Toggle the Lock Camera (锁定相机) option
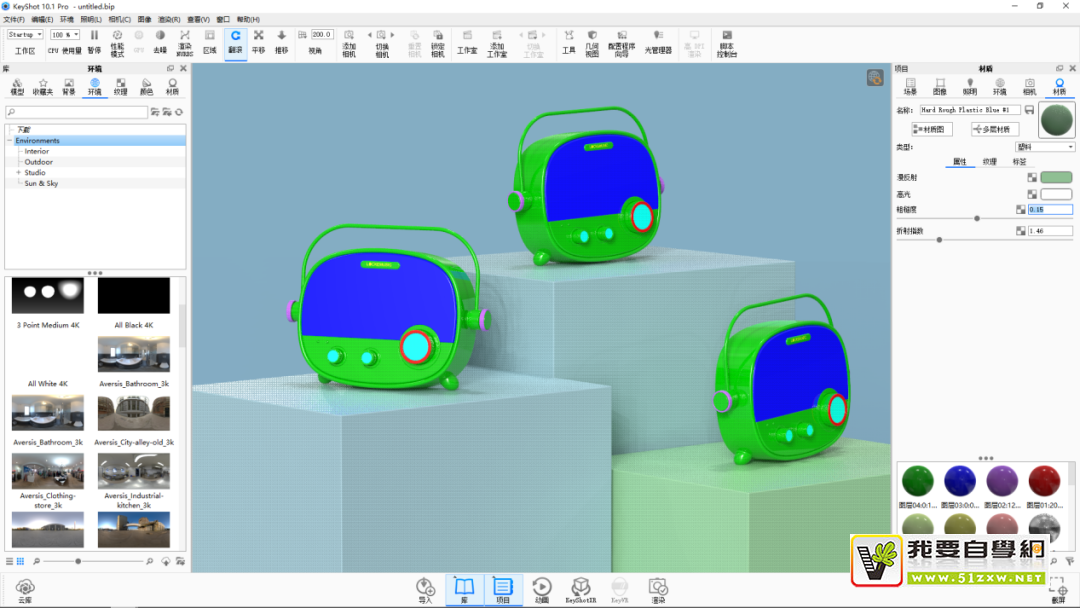This screenshot has height=608, width=1080. pyautogui.click(x=437, y=40)
